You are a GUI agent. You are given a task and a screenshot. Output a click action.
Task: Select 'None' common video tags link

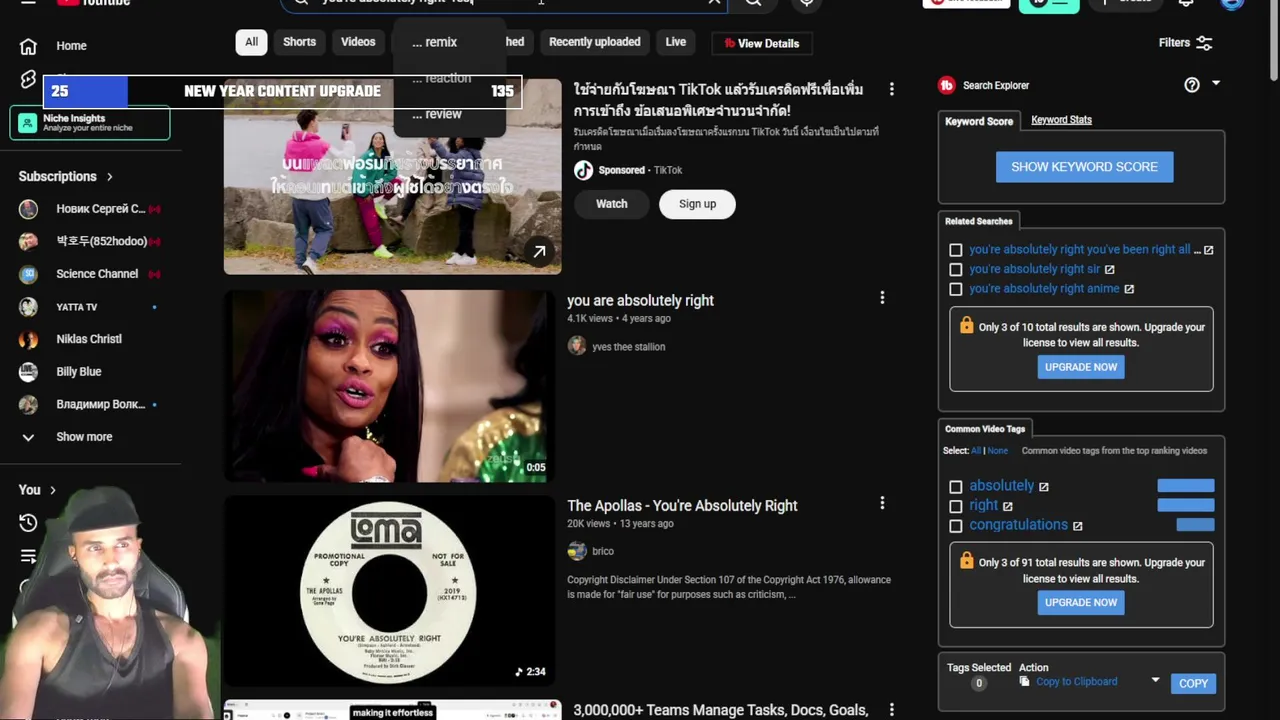click(998, 451)
